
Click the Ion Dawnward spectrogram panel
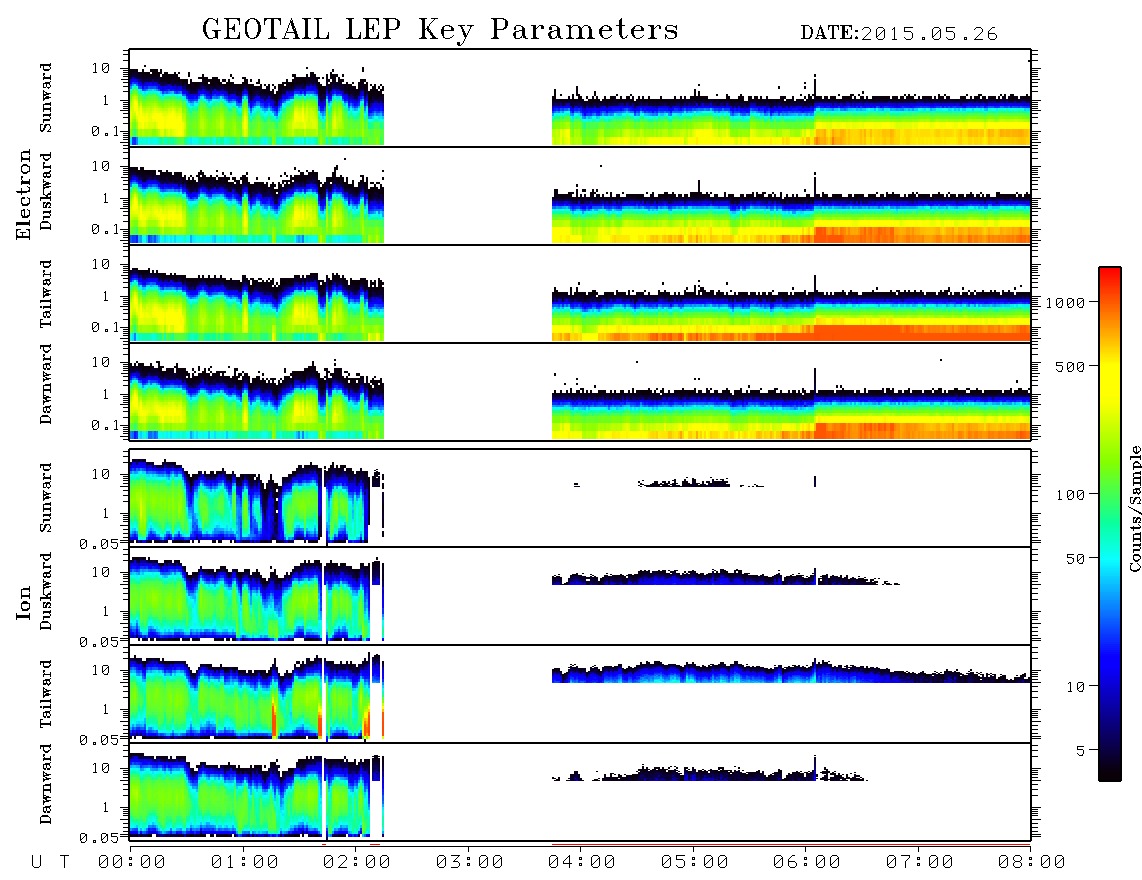pos(580,791)
